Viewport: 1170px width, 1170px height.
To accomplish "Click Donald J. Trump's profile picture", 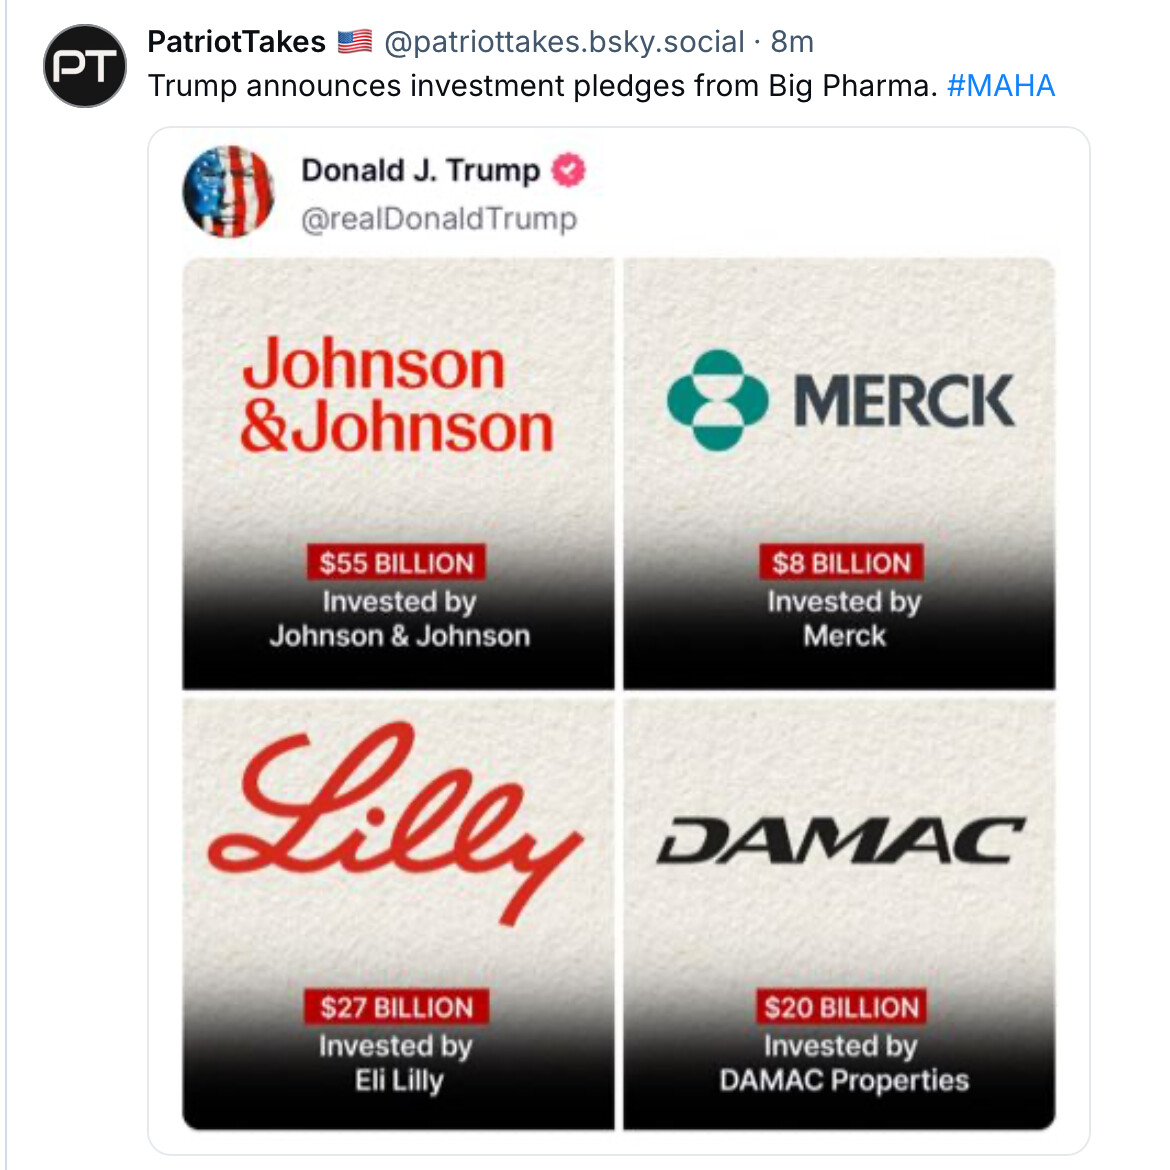I will tap(228, 192).
